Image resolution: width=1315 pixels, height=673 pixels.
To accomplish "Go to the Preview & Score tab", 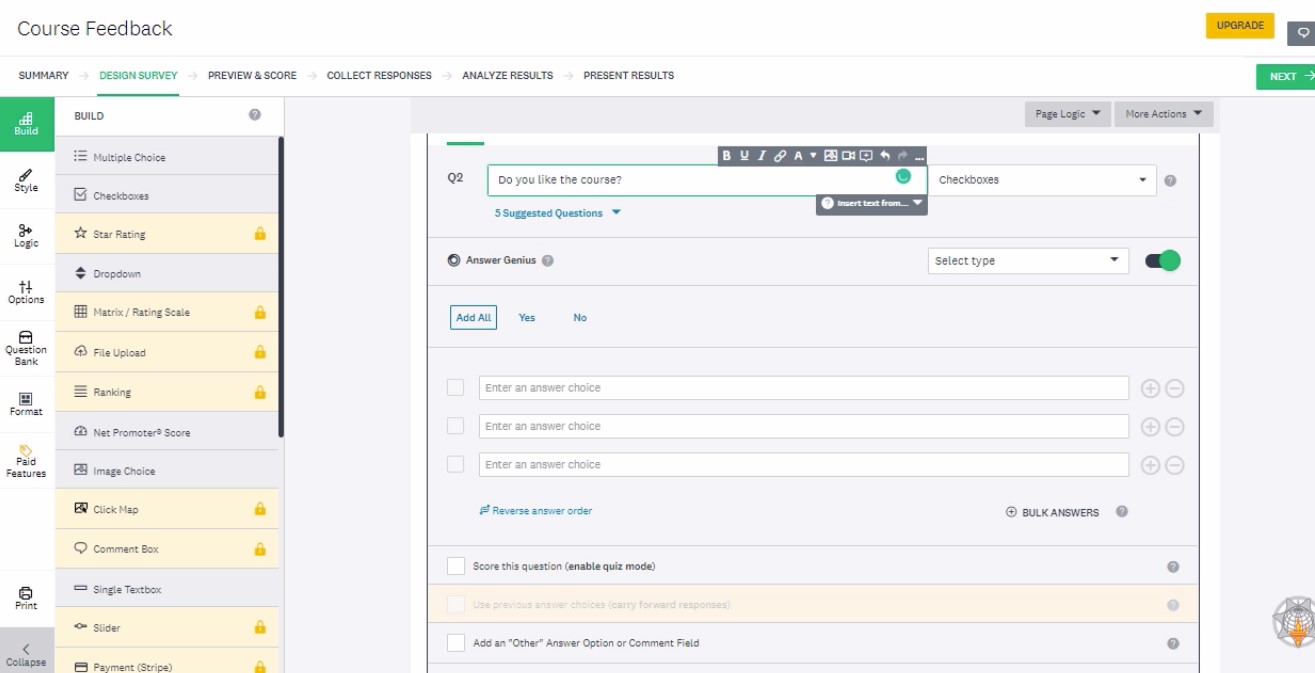I will pos(252,76).
